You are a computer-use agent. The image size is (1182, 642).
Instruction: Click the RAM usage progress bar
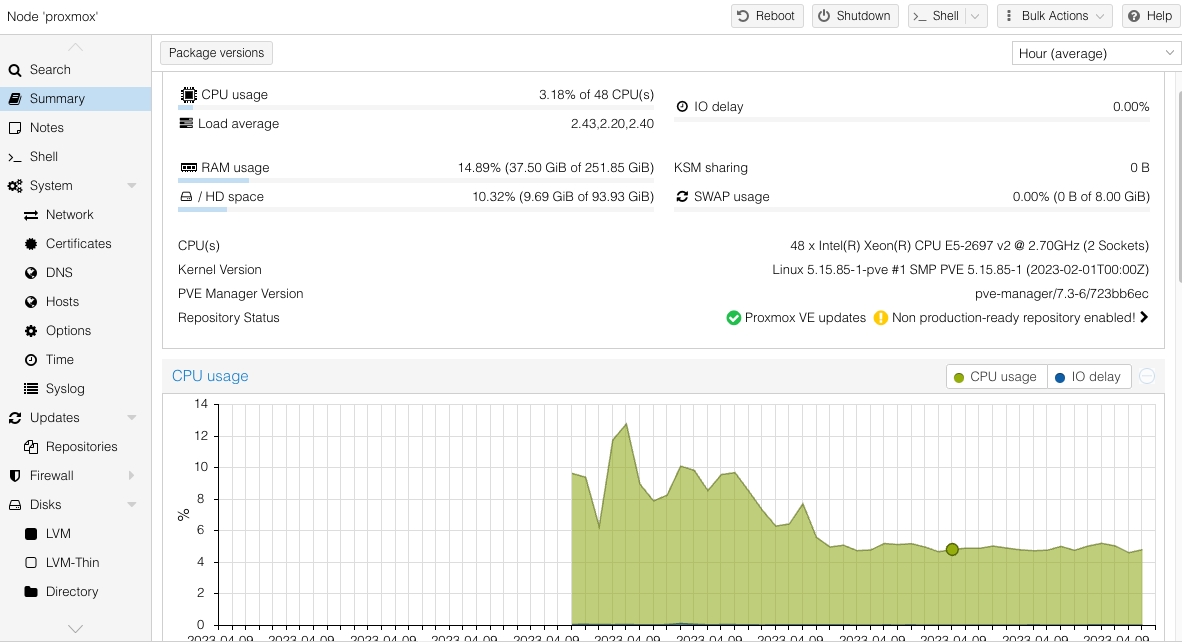point(416,181)
